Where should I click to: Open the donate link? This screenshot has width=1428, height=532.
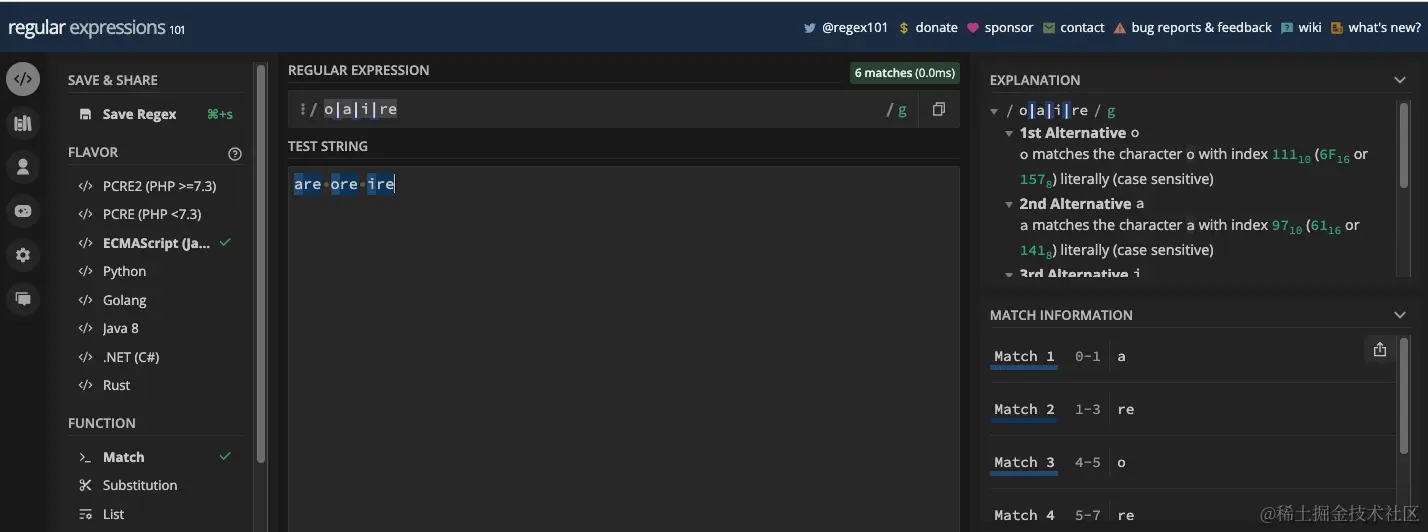click(x=936, y=28)
